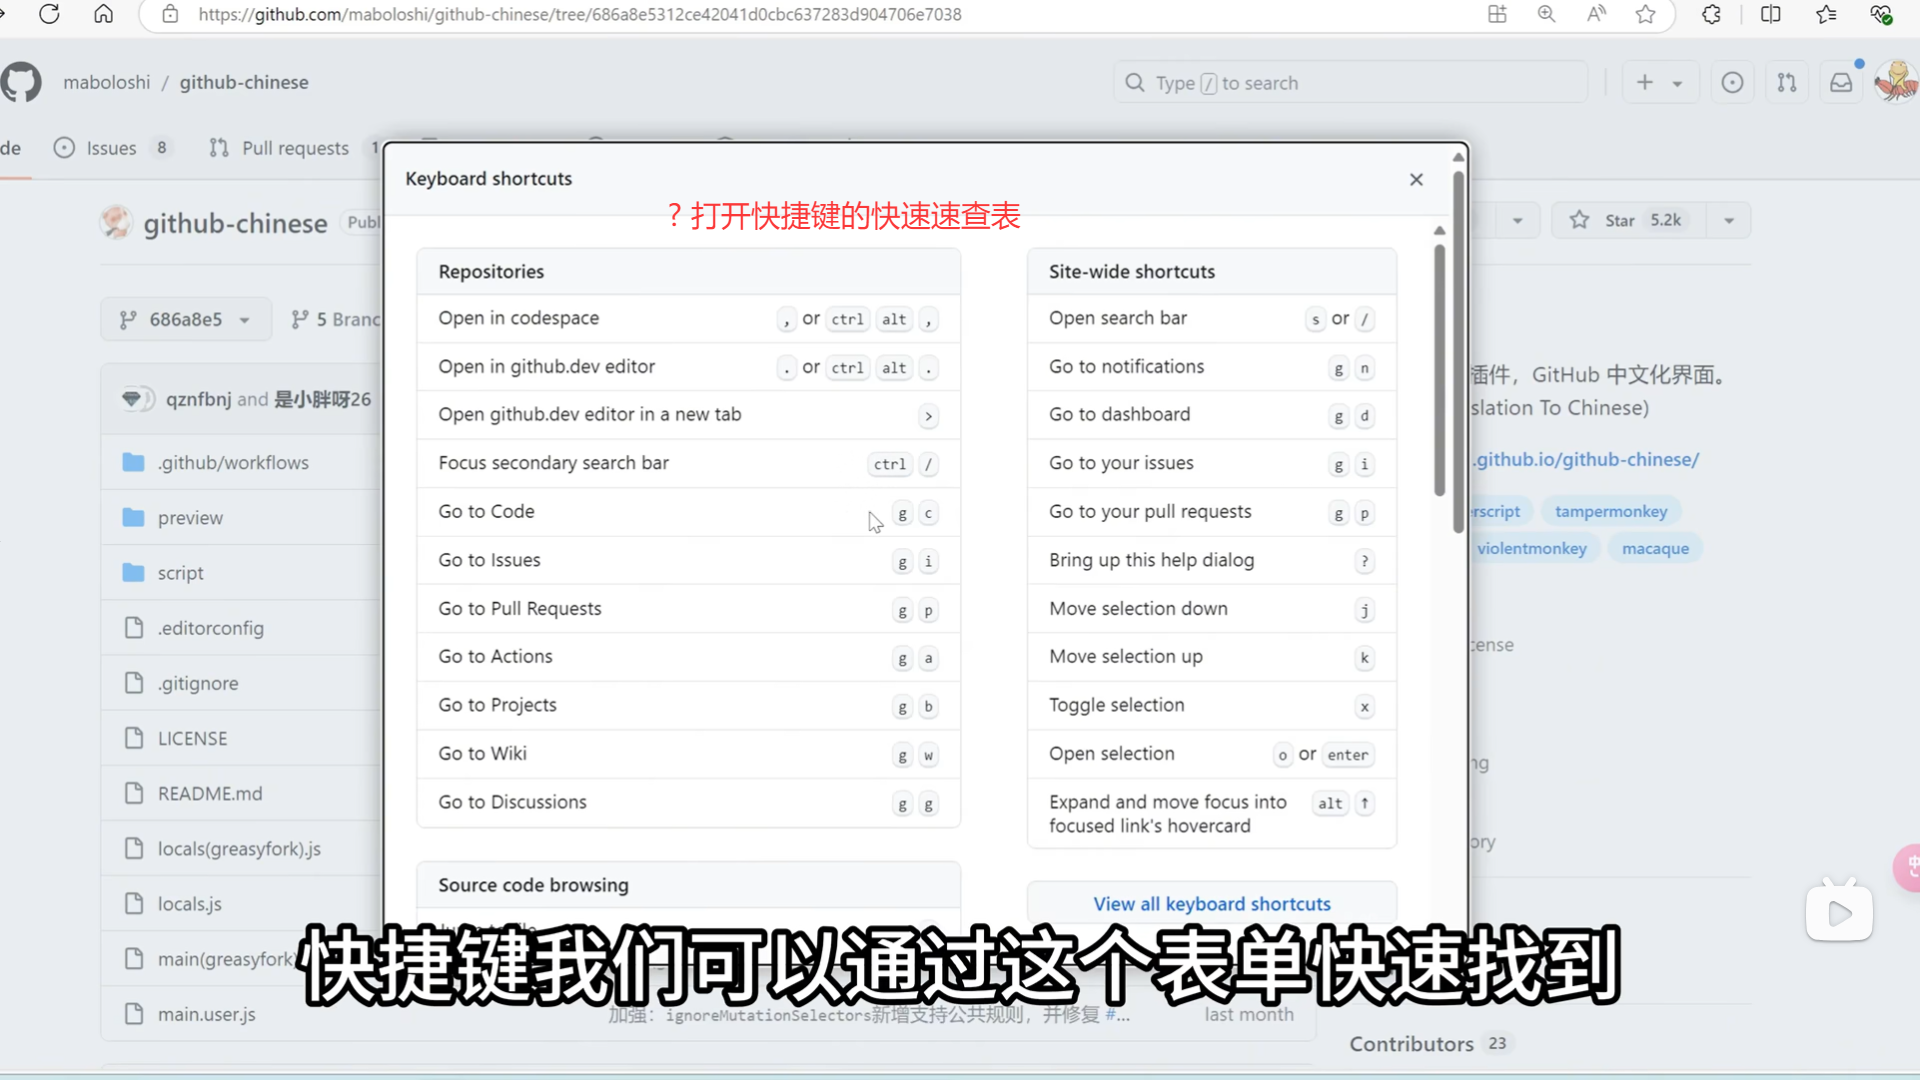The width and height of the screenshot is (1920, 1080).
Task: Open the create new plus dropdown
Action: 1658,83
